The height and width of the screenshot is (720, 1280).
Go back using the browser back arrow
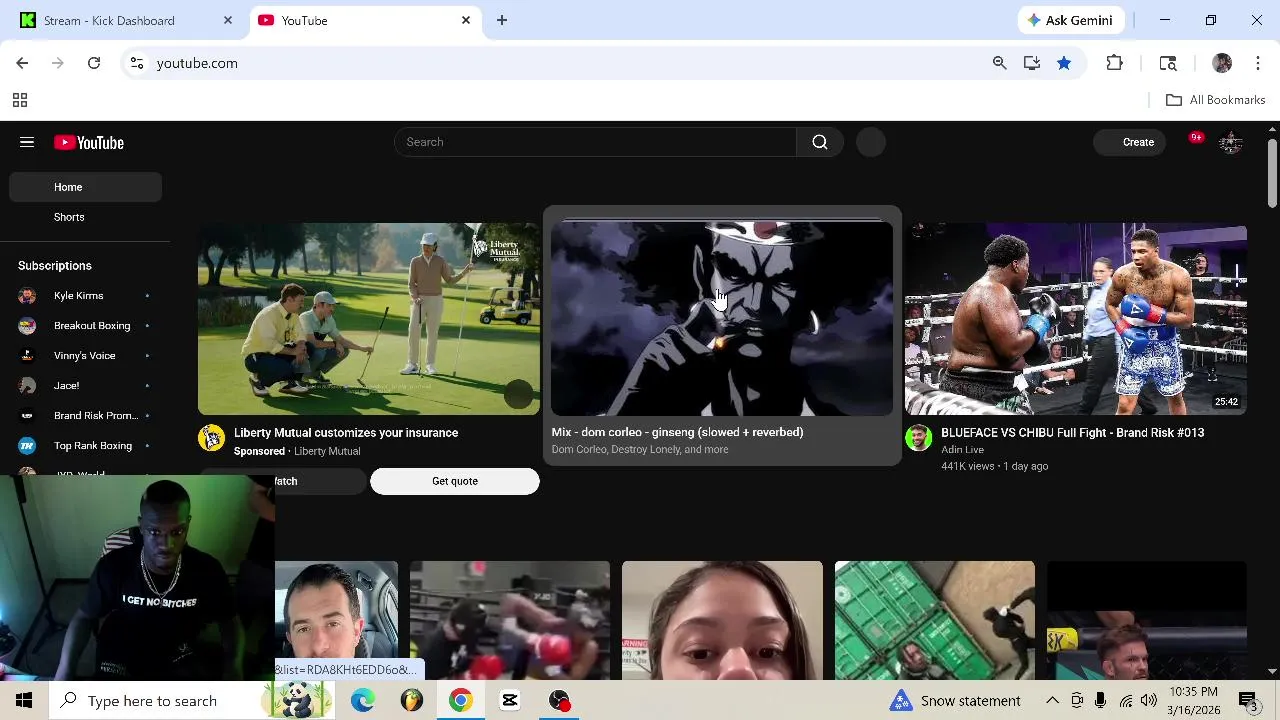(x=22, y=63)
